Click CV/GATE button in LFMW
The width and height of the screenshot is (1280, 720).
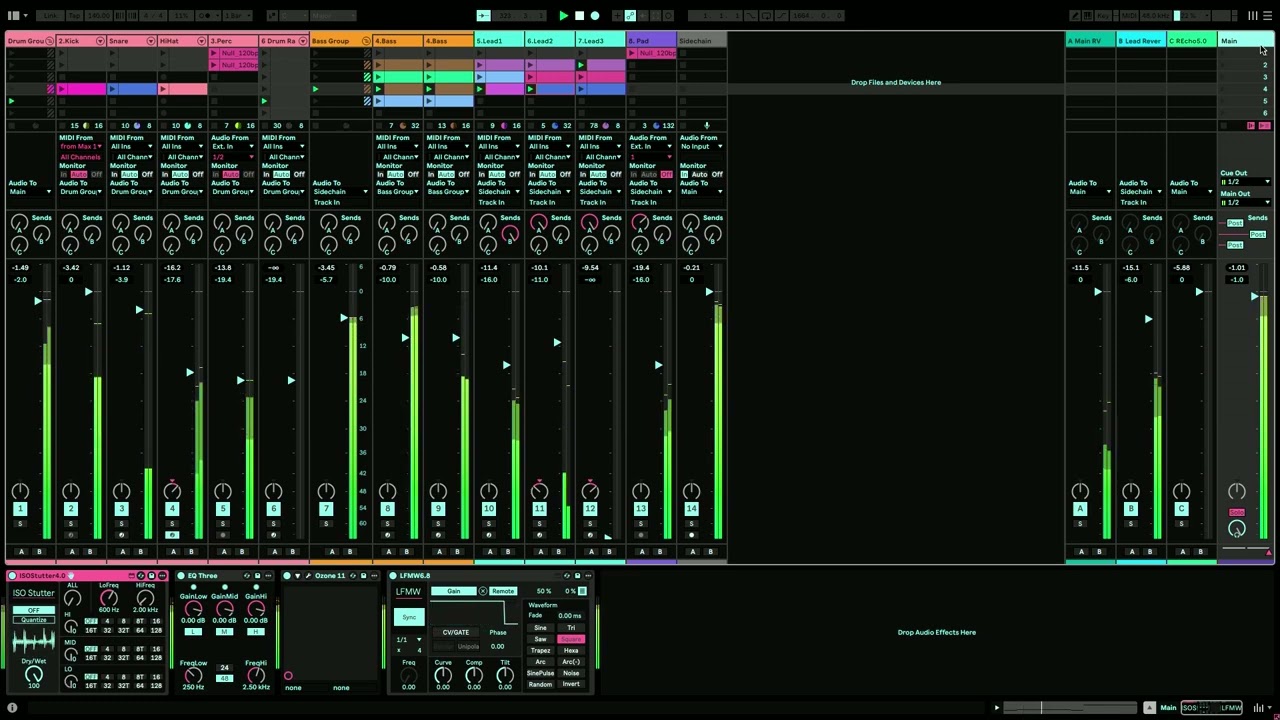455,632
